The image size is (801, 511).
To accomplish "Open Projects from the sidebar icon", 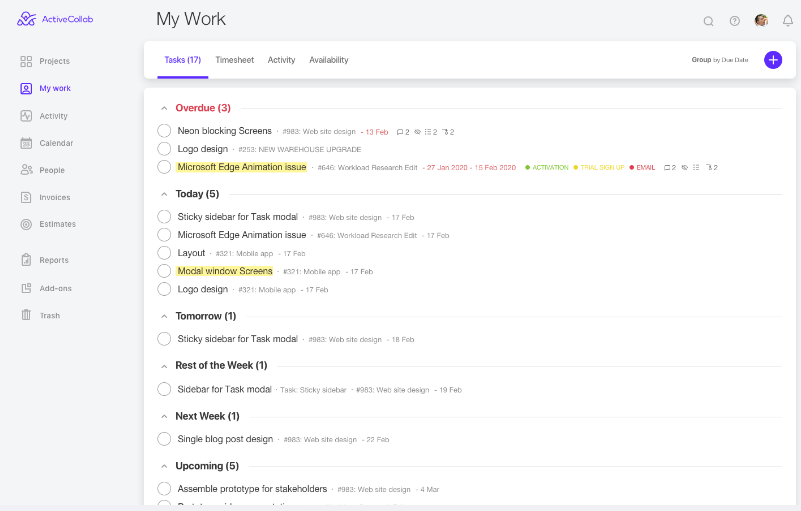I will (26, 61).
